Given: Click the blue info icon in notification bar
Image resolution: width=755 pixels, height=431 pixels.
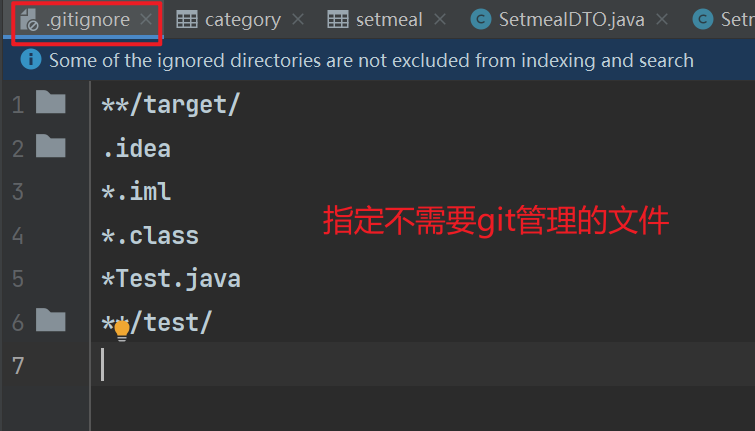Looking at the screenshot, I should (31, 60).
